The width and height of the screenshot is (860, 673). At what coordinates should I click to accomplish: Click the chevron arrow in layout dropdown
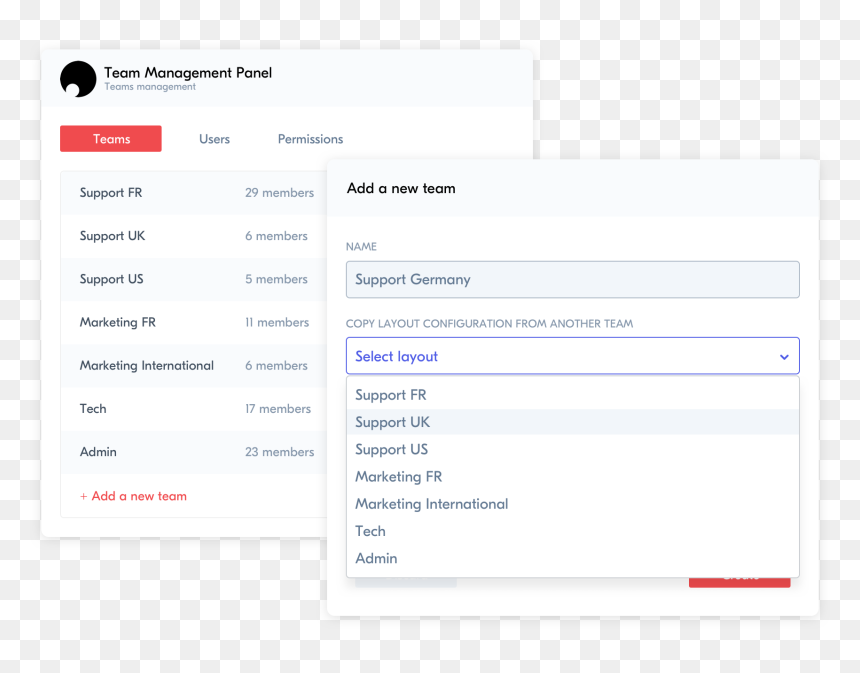click(x=784, y=357)
